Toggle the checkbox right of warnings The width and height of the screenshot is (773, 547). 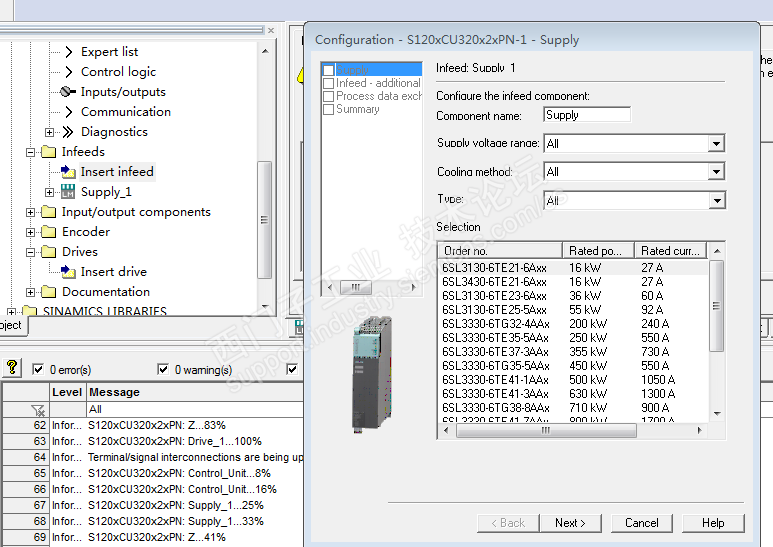click(292, 369)
